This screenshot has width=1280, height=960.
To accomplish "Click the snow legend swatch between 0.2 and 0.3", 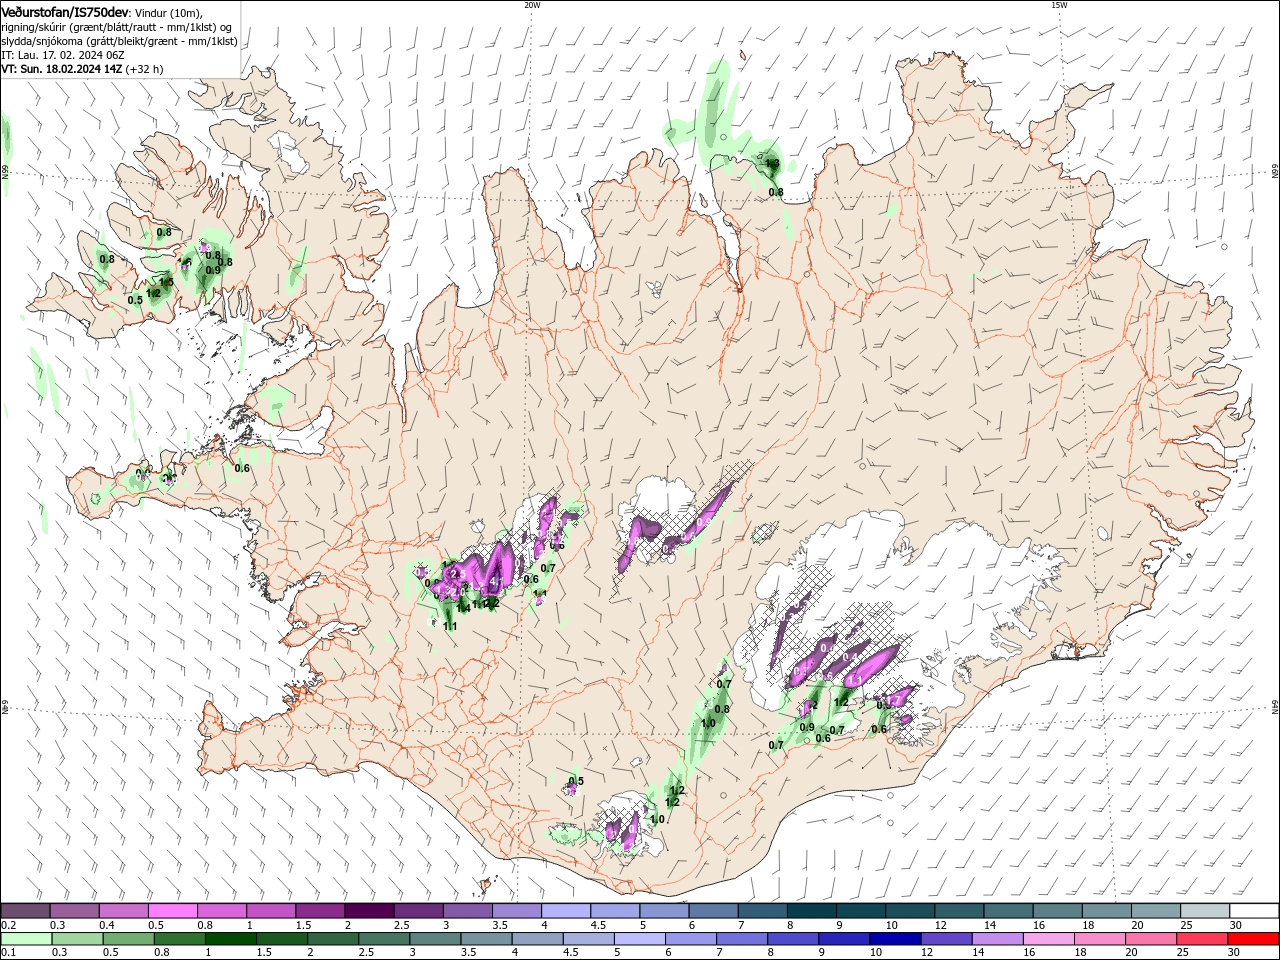I will coord(26,910).
